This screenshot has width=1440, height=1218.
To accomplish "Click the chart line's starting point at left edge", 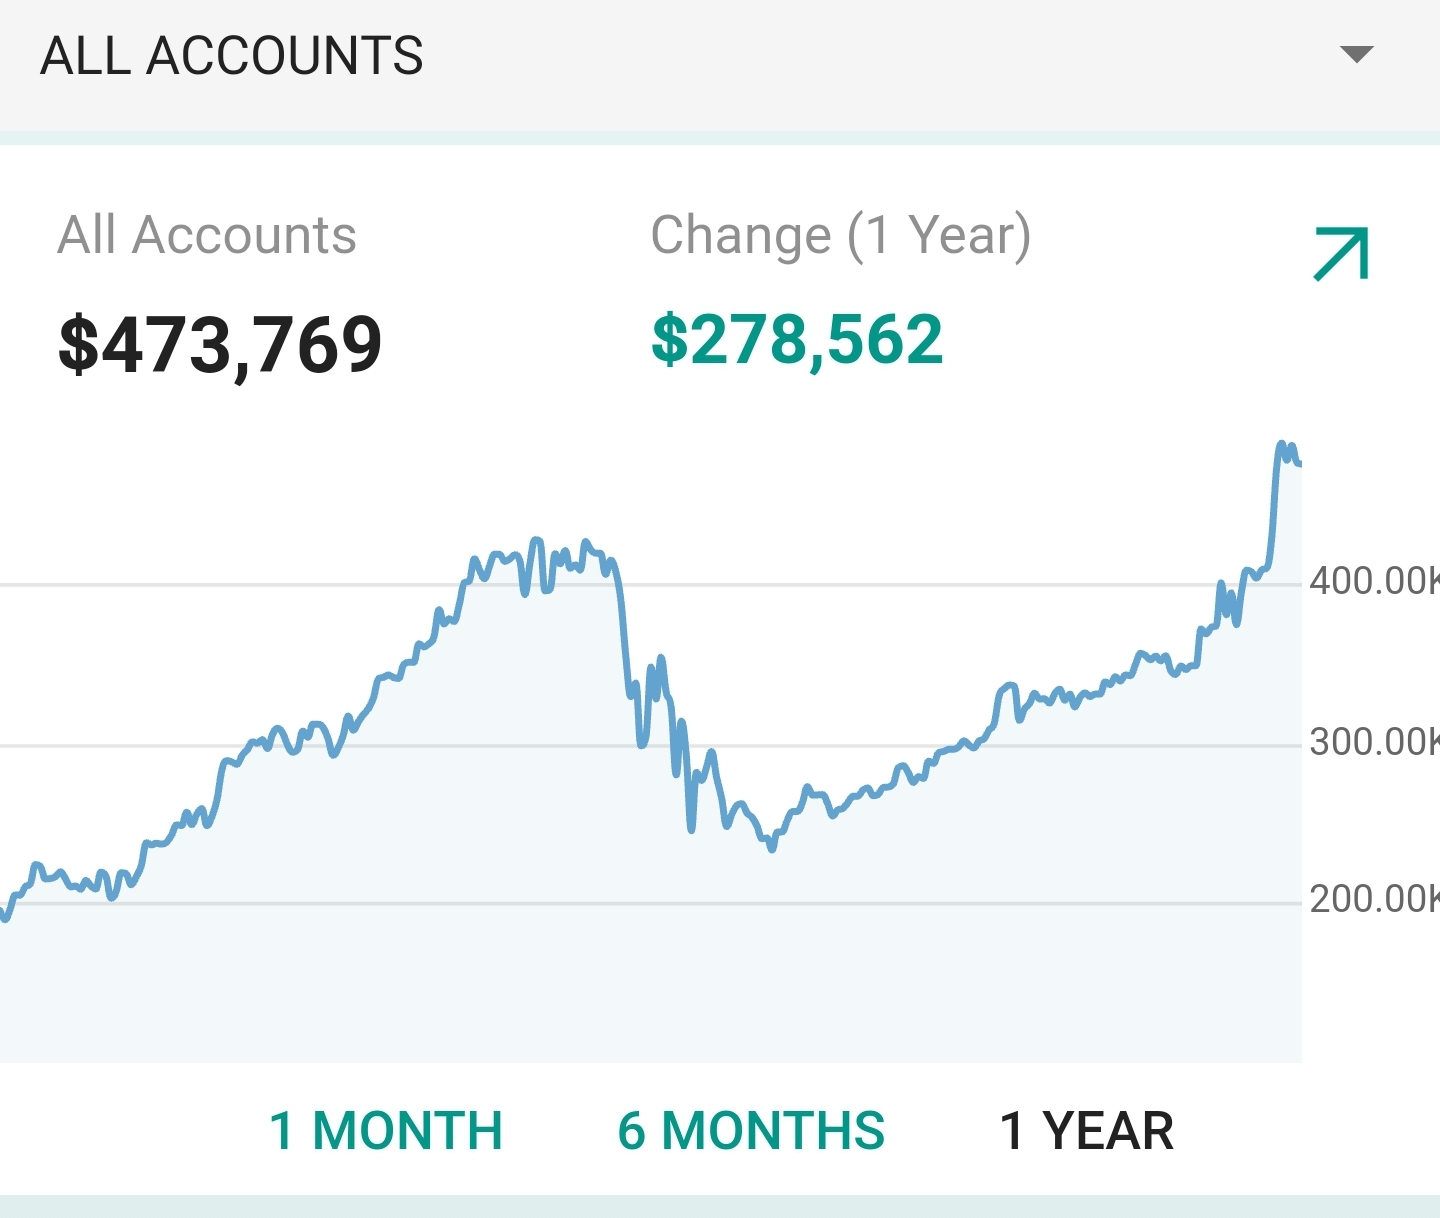I will point(6,916).
